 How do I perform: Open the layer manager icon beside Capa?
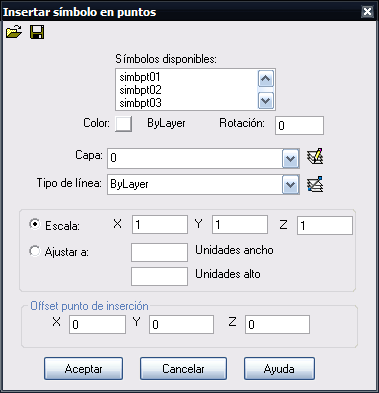[315, 157]
